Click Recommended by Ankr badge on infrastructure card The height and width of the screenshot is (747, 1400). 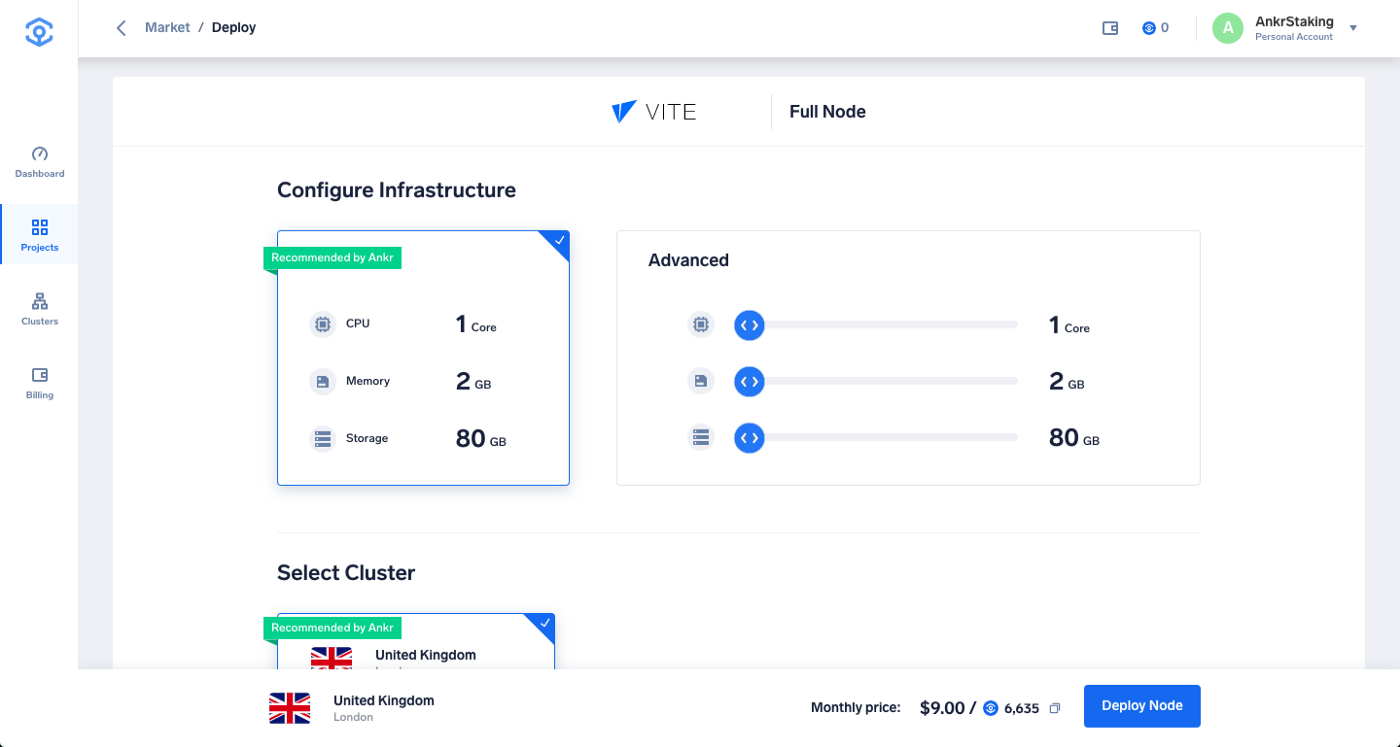coord(332,257)
